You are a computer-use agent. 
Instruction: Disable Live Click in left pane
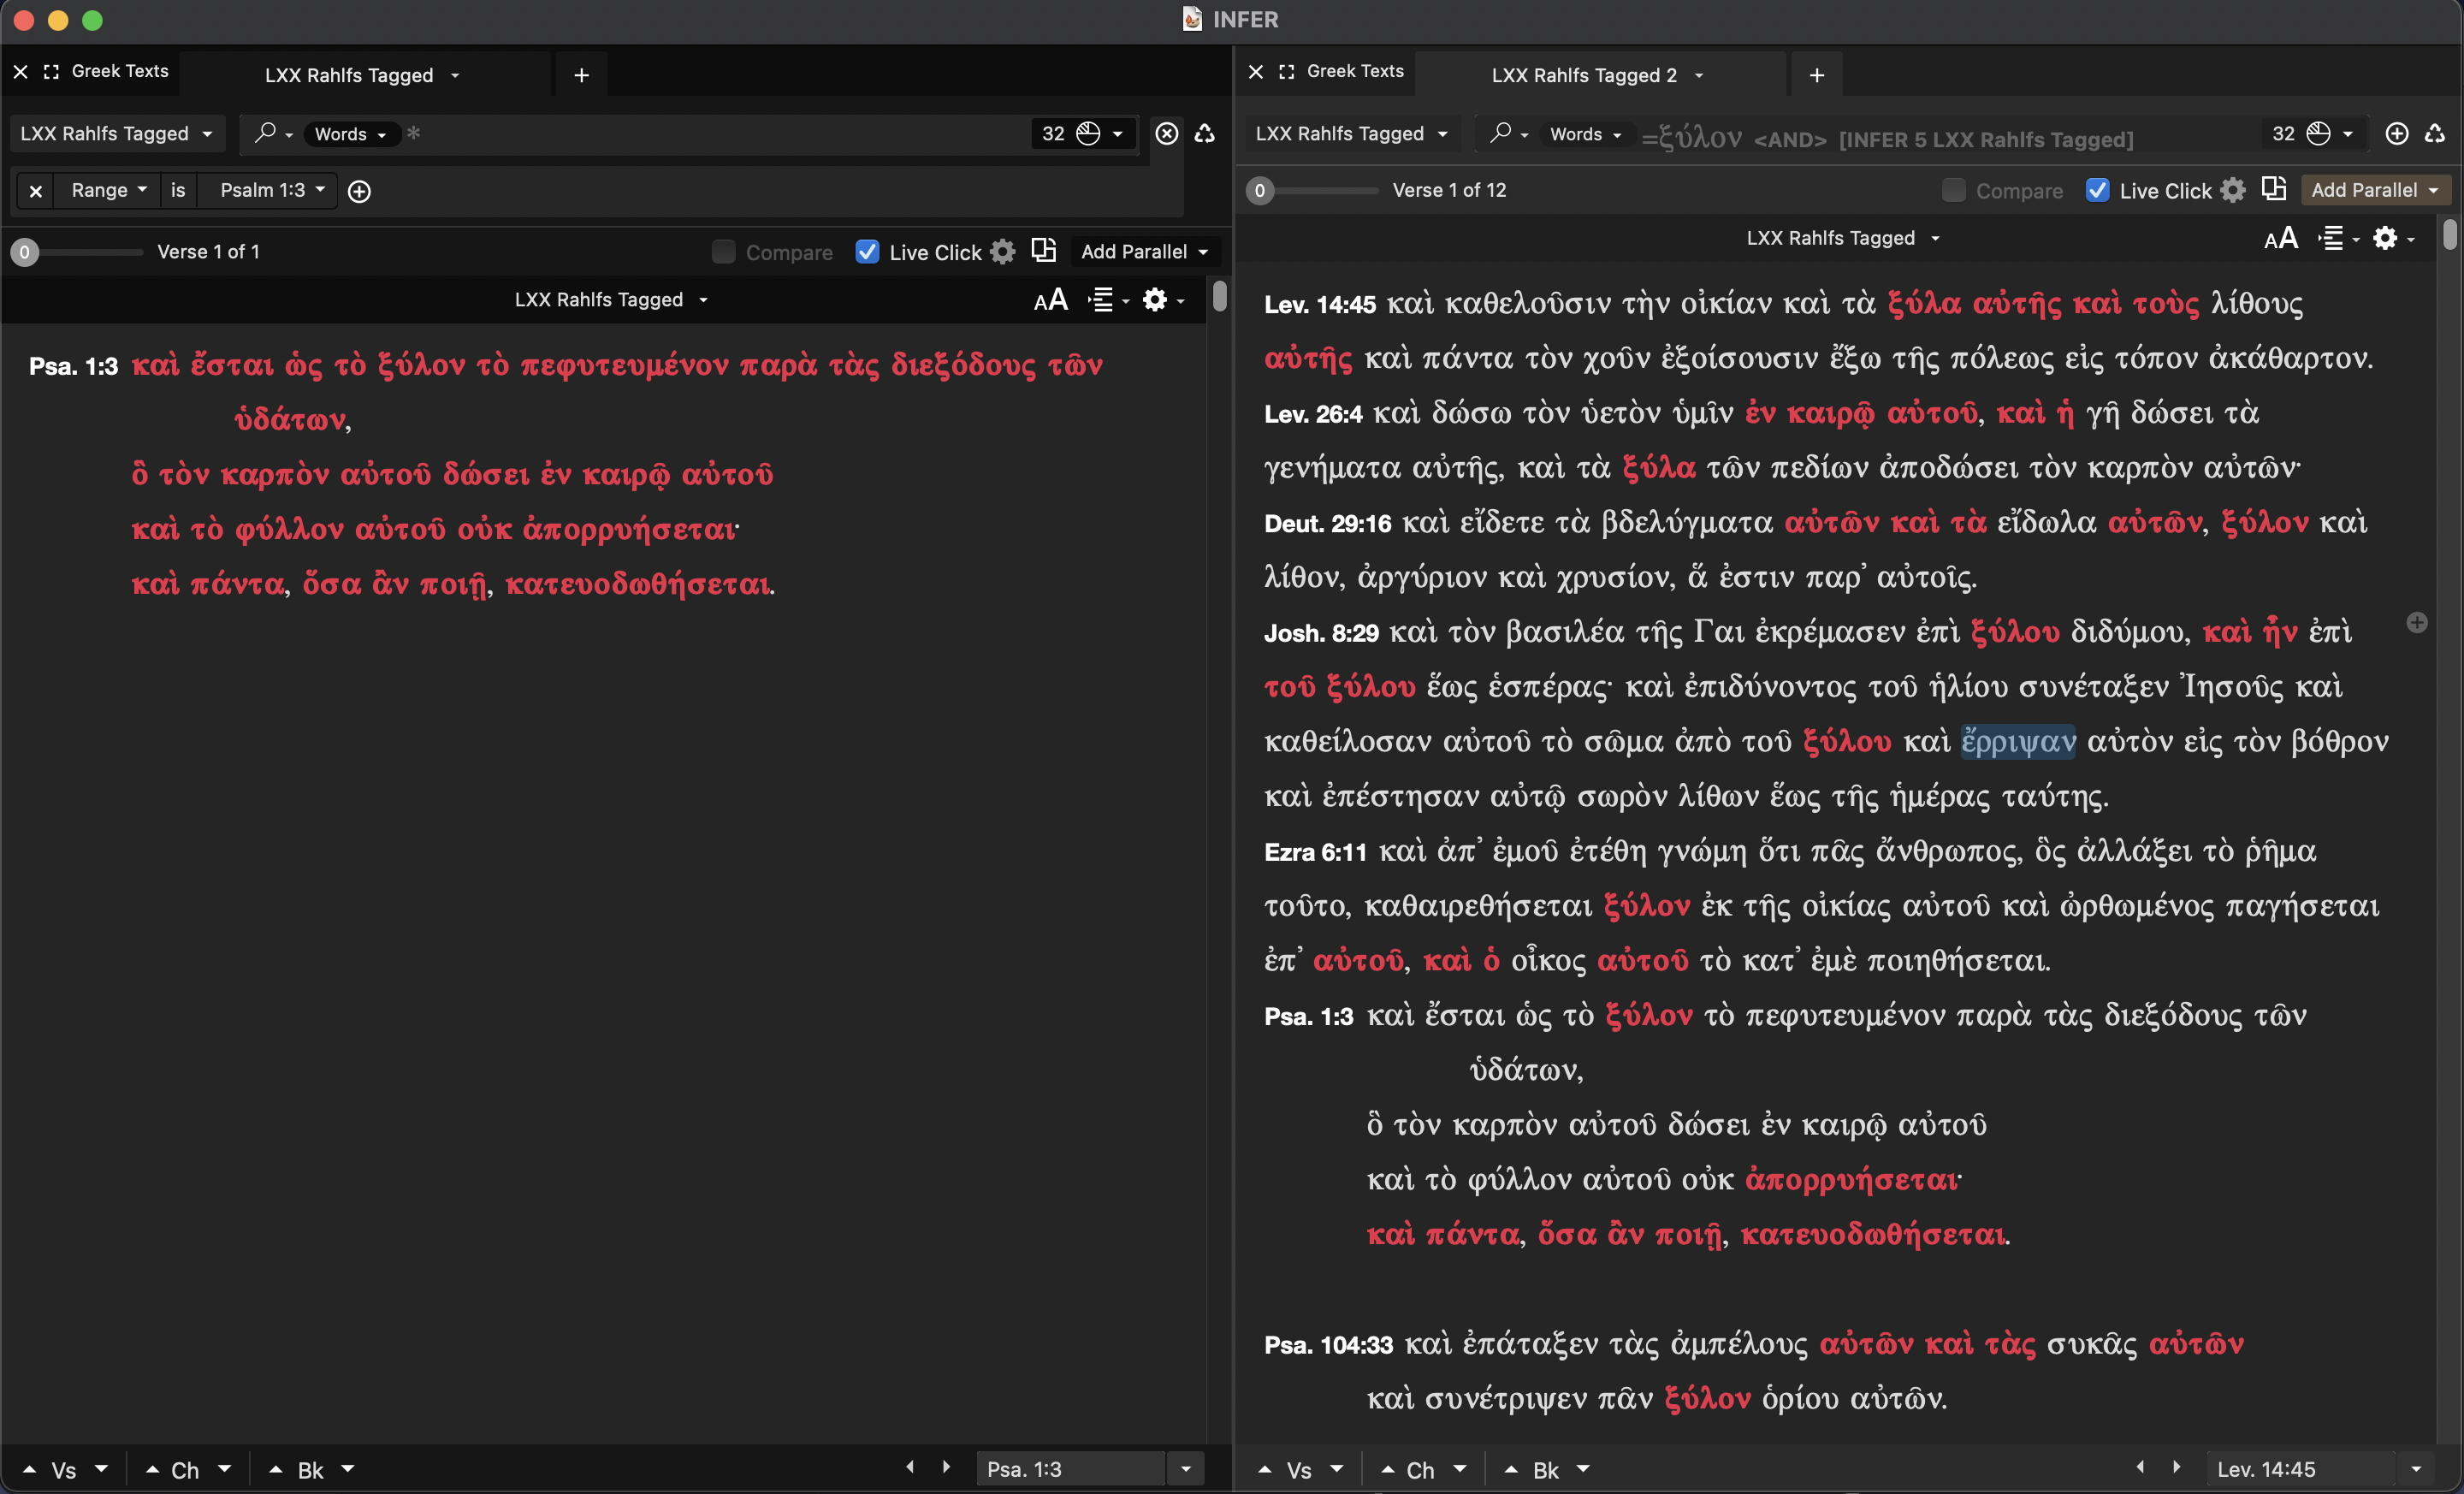coord(867,252)
